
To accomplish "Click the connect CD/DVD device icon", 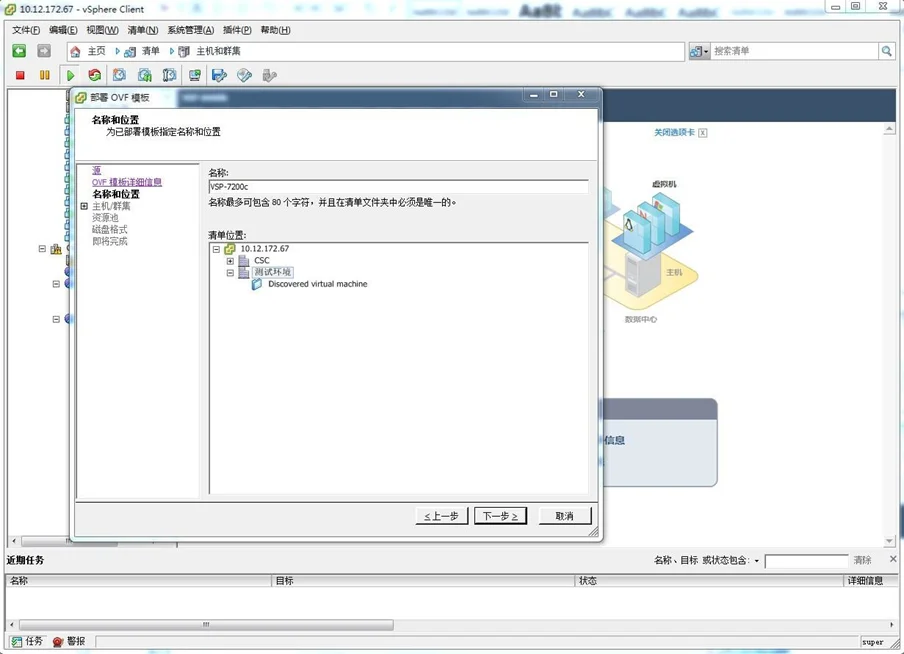I will [244, 76].
